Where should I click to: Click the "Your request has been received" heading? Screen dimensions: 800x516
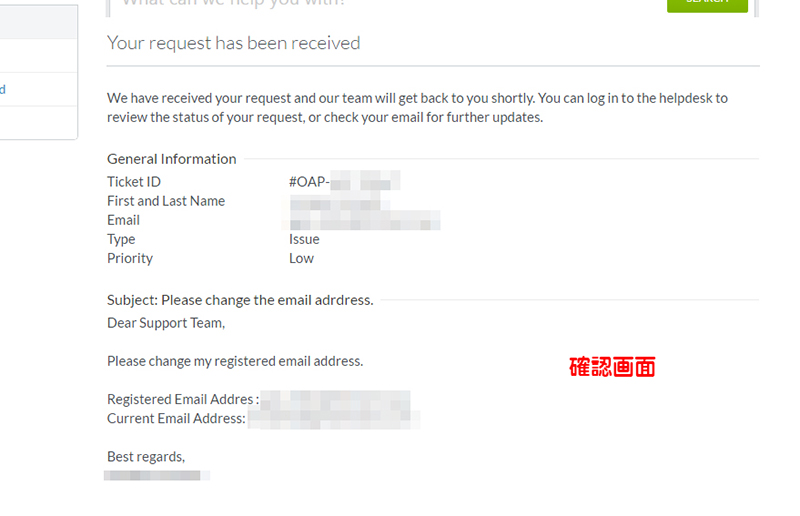pyautogui.click(x=233, y=43)
